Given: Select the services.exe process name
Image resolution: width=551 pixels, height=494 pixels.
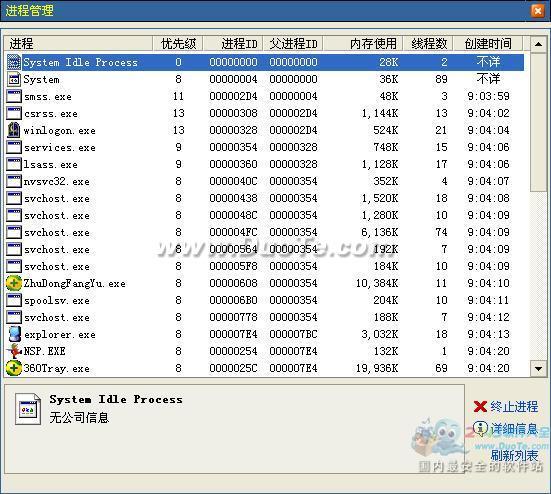Looking at the screenshot, I should pos(59,147).
